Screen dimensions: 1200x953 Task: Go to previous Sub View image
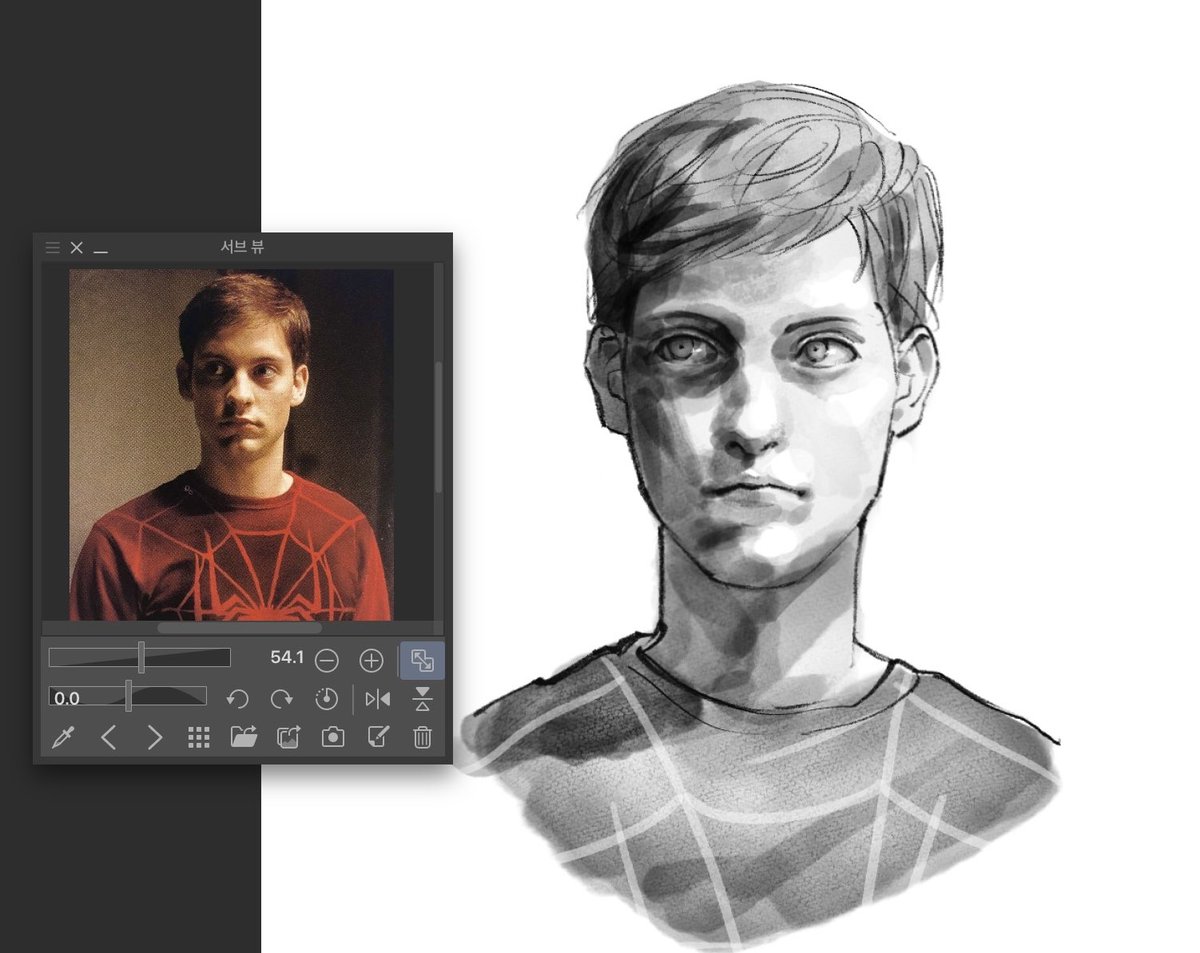coord(109,738)
